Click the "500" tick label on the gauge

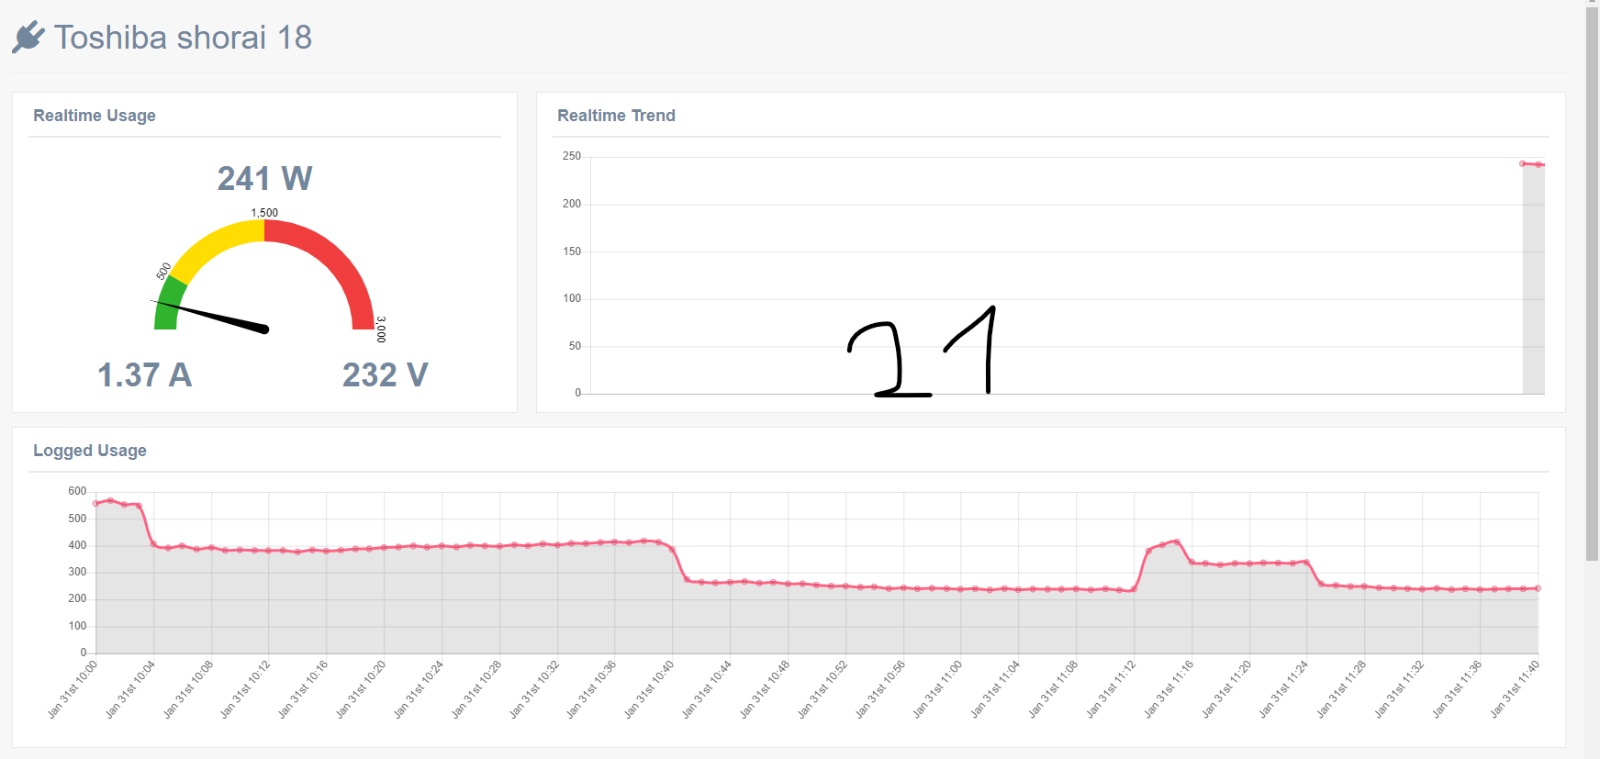coord(164,271)
